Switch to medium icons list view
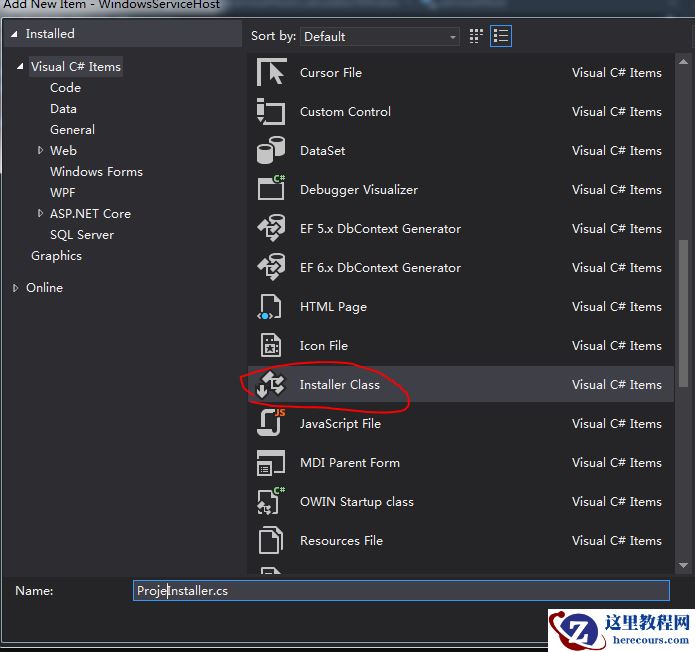The width and height of the screenshot is (695, 652). 501,36
